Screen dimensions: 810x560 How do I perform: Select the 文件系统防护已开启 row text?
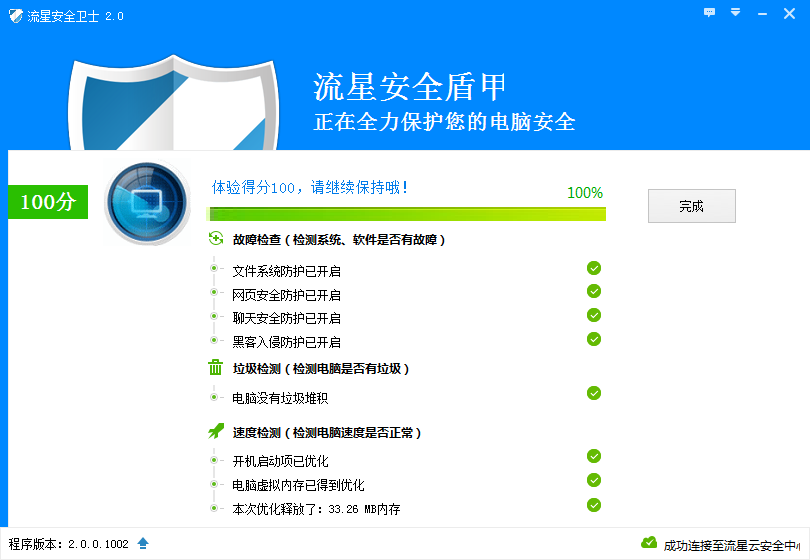click(287, 271)
